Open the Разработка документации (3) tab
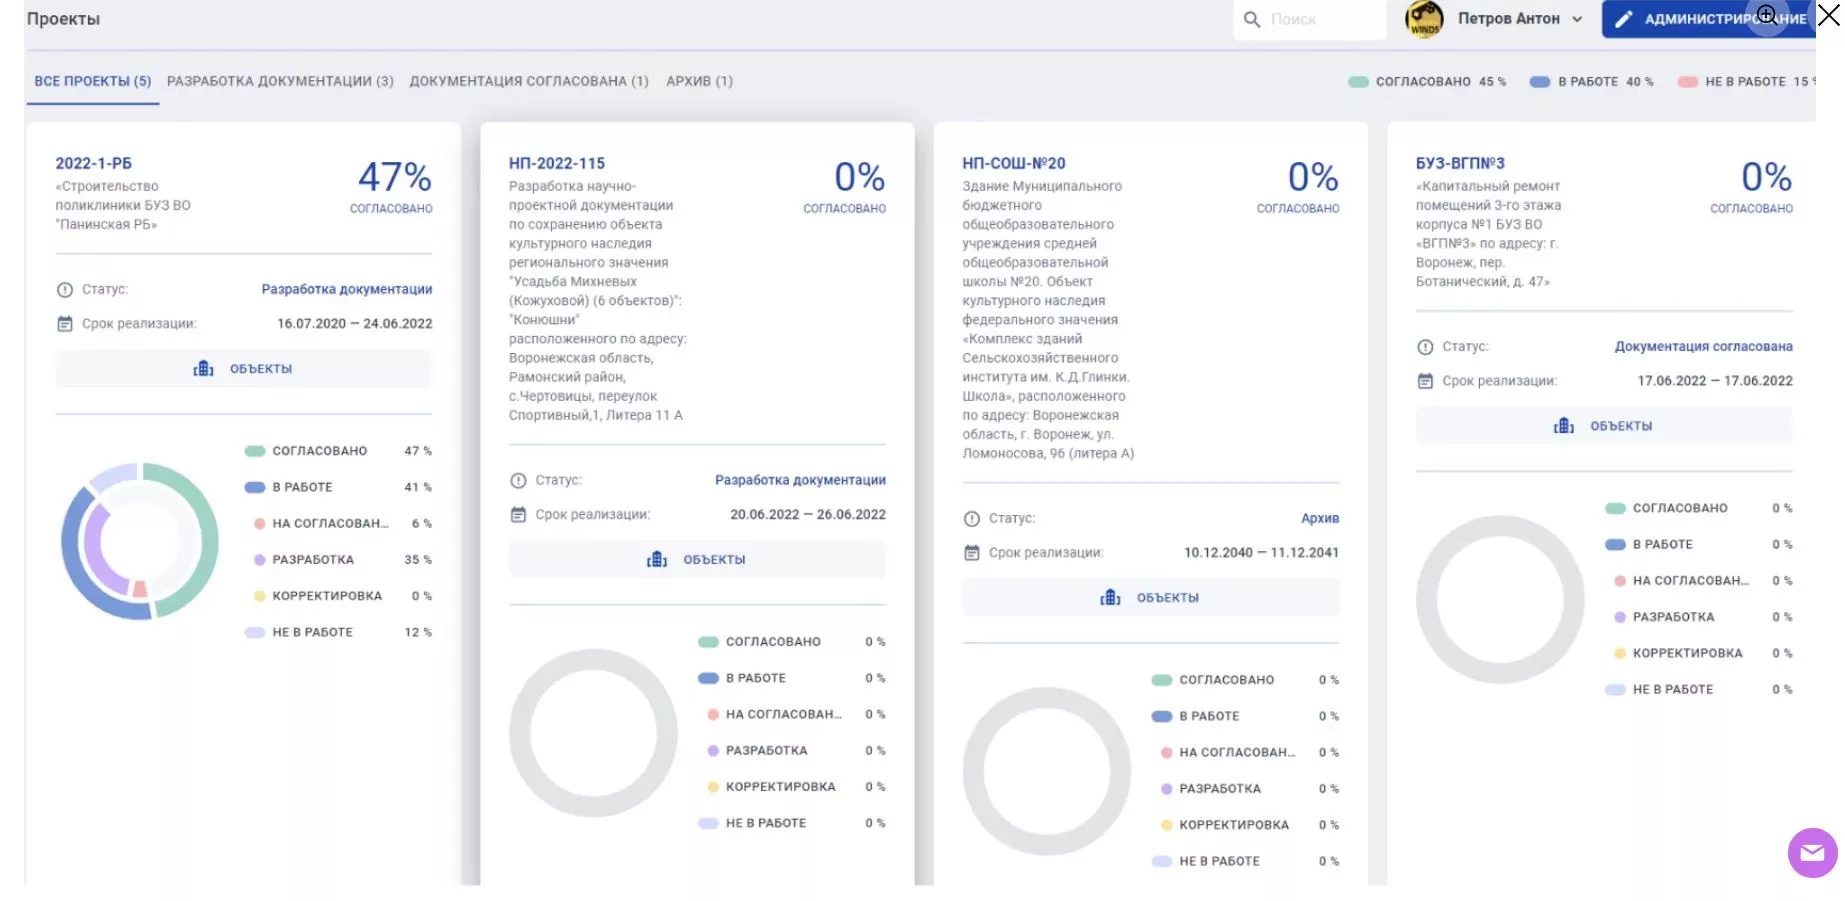Image resolution: width=1845 pixels, height=901 pixels. 280,81
